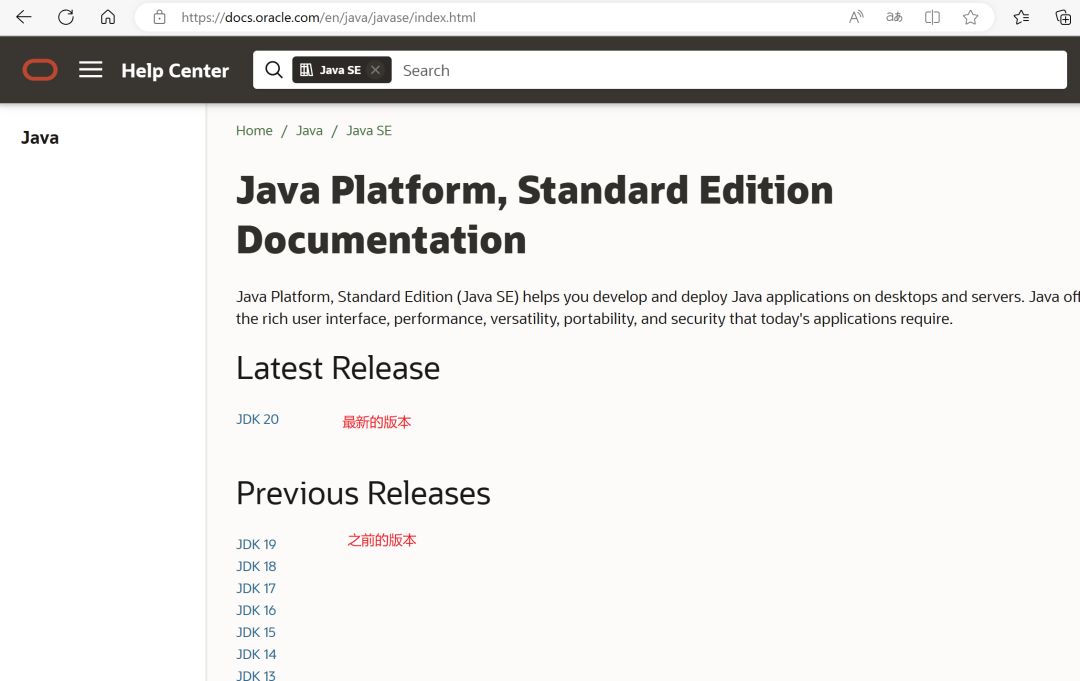Go back with the browser back arrow
The height and width of the screenshot is (681, 1080).
(23, 17)
